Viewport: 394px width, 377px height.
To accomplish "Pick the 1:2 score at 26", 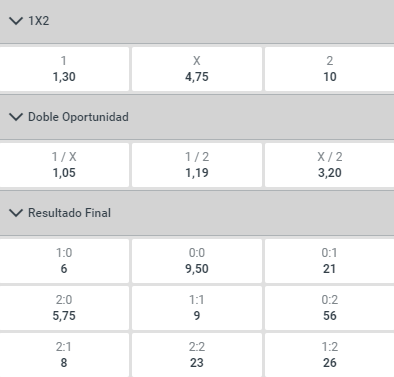I will click(329, 355).
